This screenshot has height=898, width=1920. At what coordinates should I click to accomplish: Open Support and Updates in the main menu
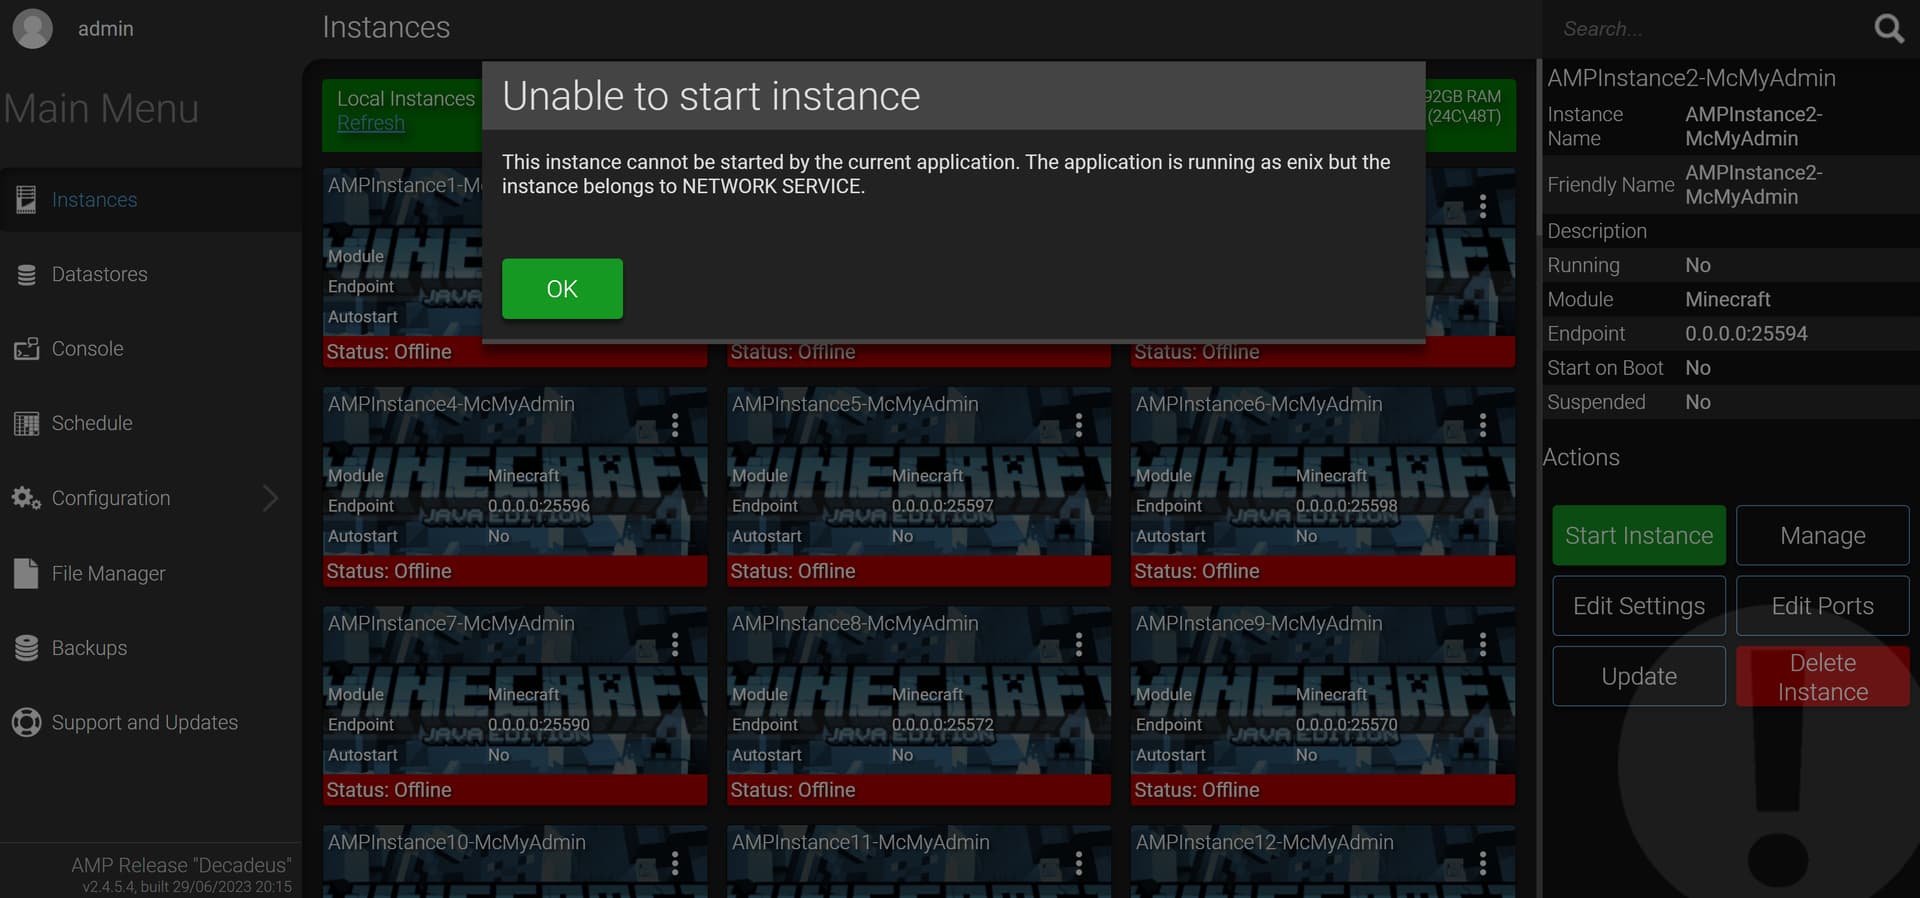point(151,722)
